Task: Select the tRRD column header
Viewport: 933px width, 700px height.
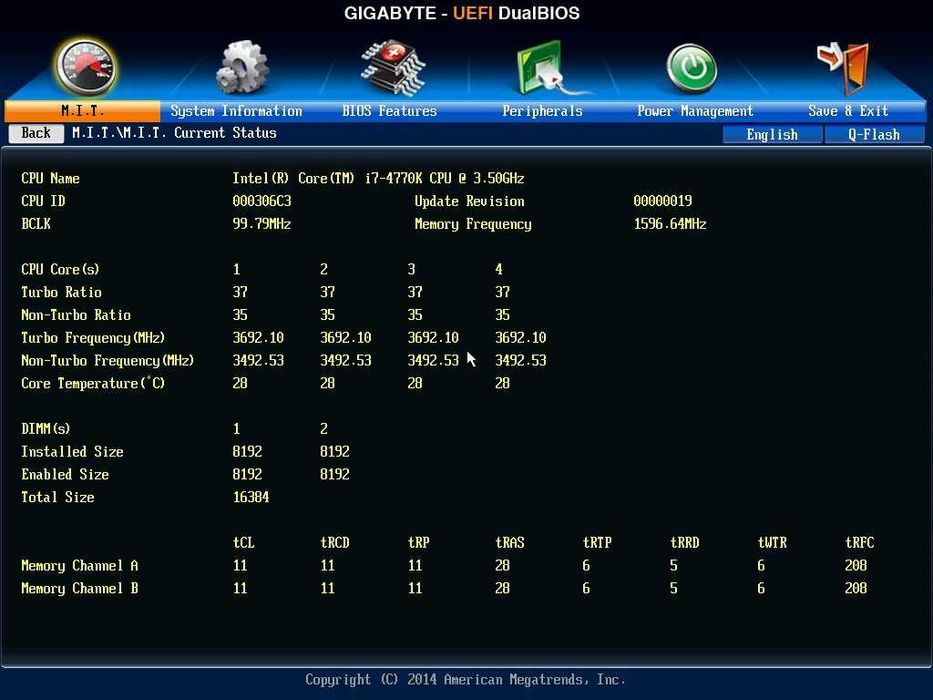Action: (685, 543)
